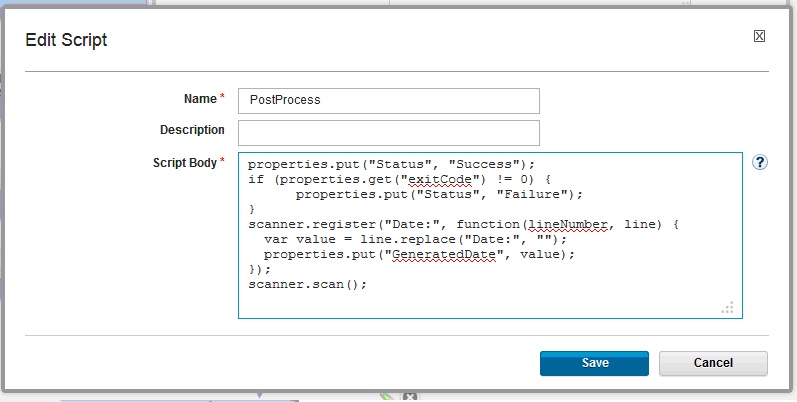This screenshot has width=797, height=402.
Task: Place cursor on the scanner.scan() line
Action: 308,285
